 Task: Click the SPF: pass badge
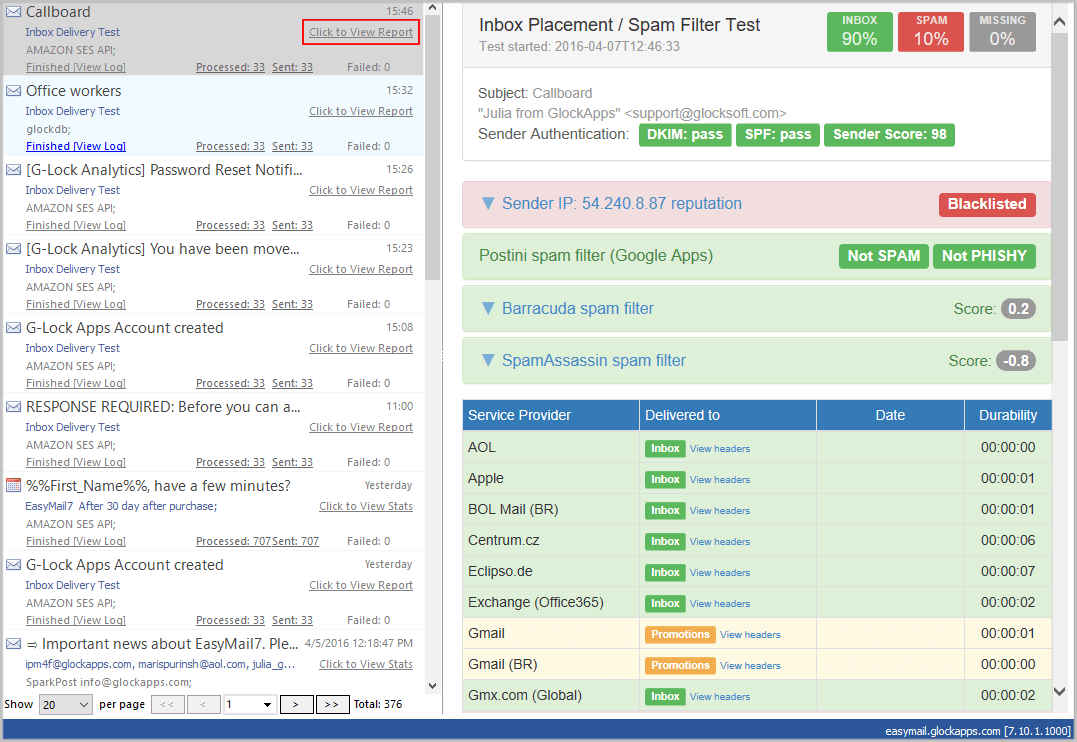778,135
